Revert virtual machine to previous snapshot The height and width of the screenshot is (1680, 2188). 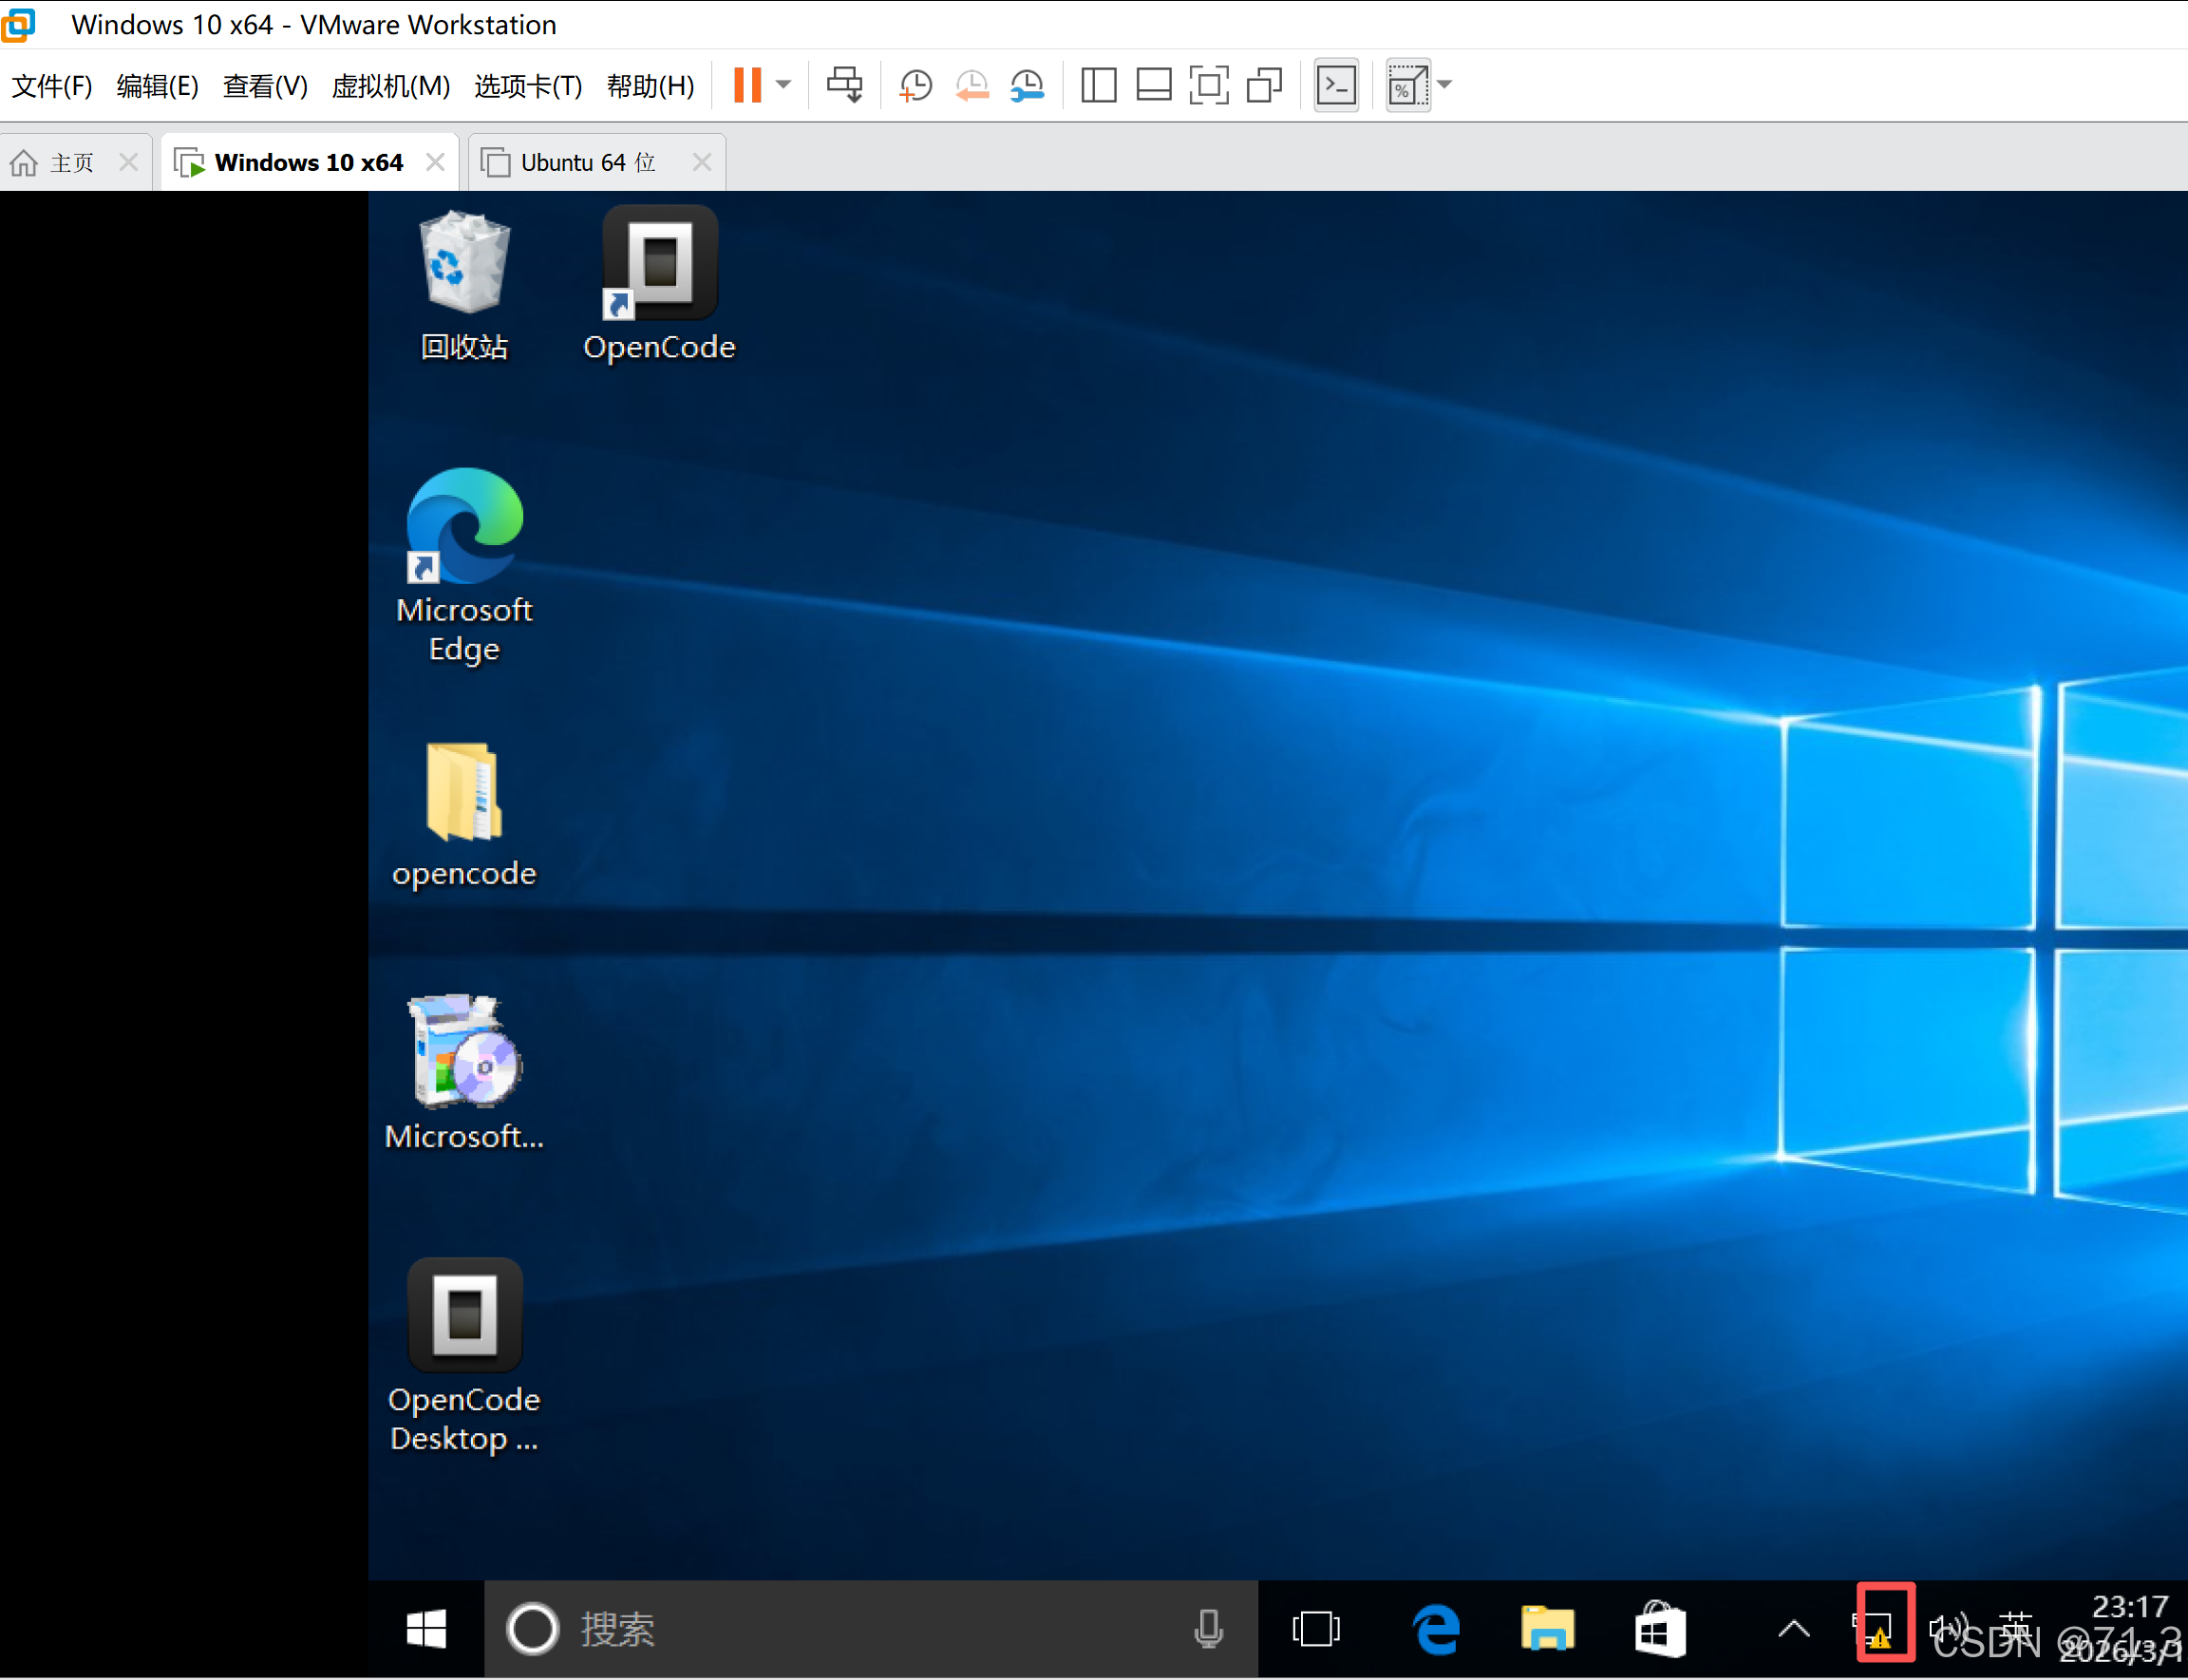pos(972,85)
